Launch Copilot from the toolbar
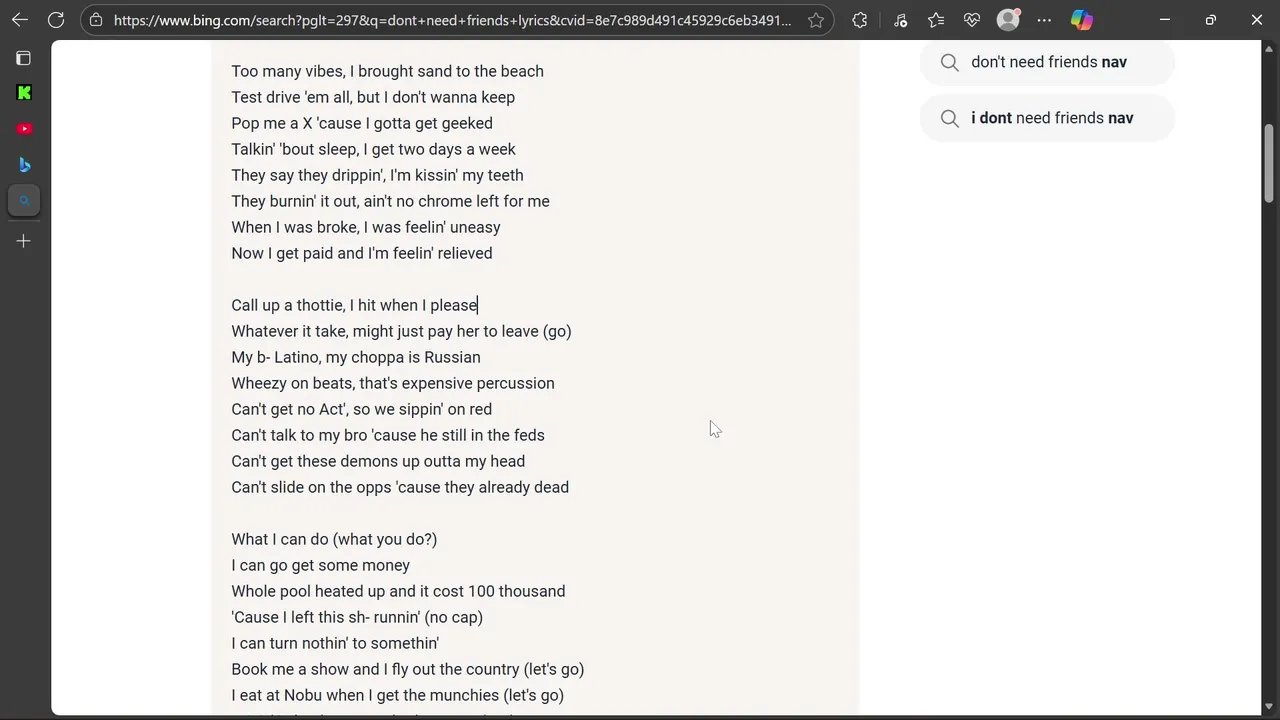1280x720 pixels. click(1081, 20)
